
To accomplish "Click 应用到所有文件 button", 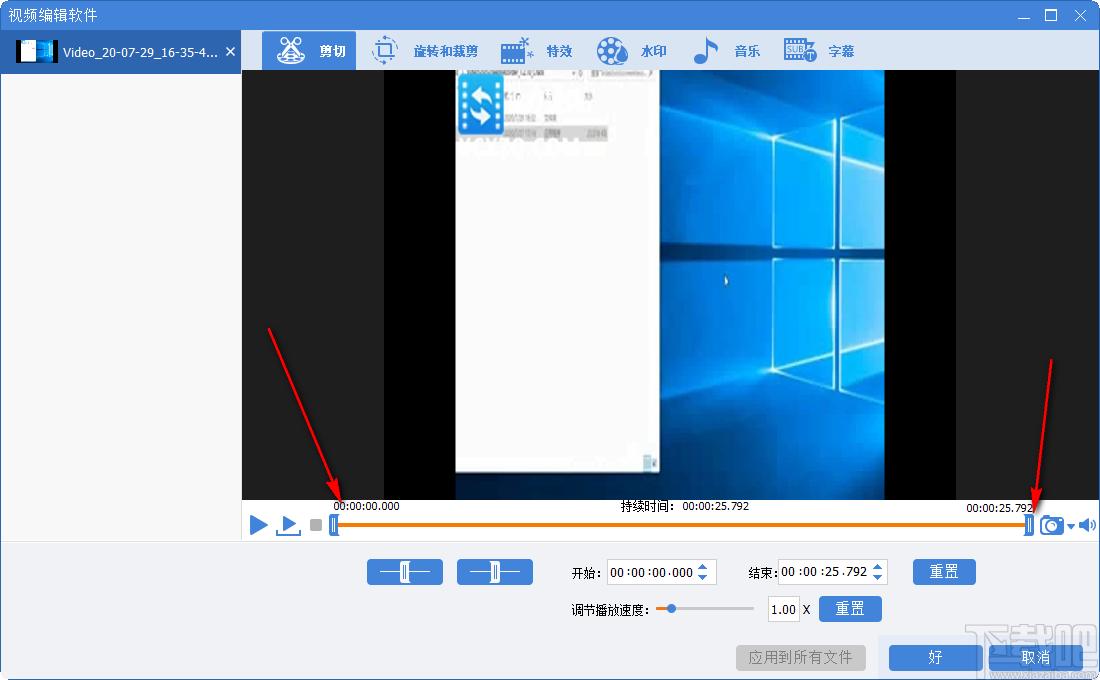I will click(800, 658).
